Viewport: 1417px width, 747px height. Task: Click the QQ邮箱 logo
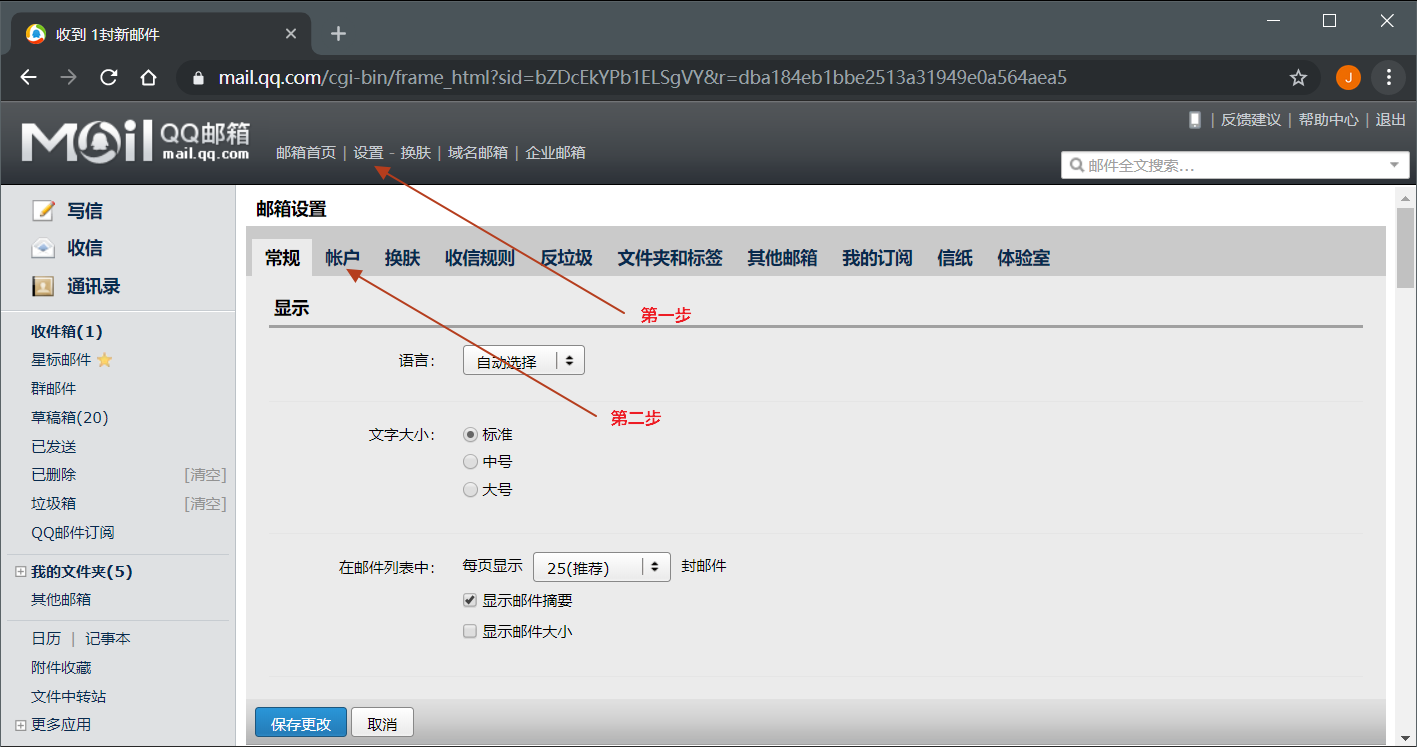[135, 142]
